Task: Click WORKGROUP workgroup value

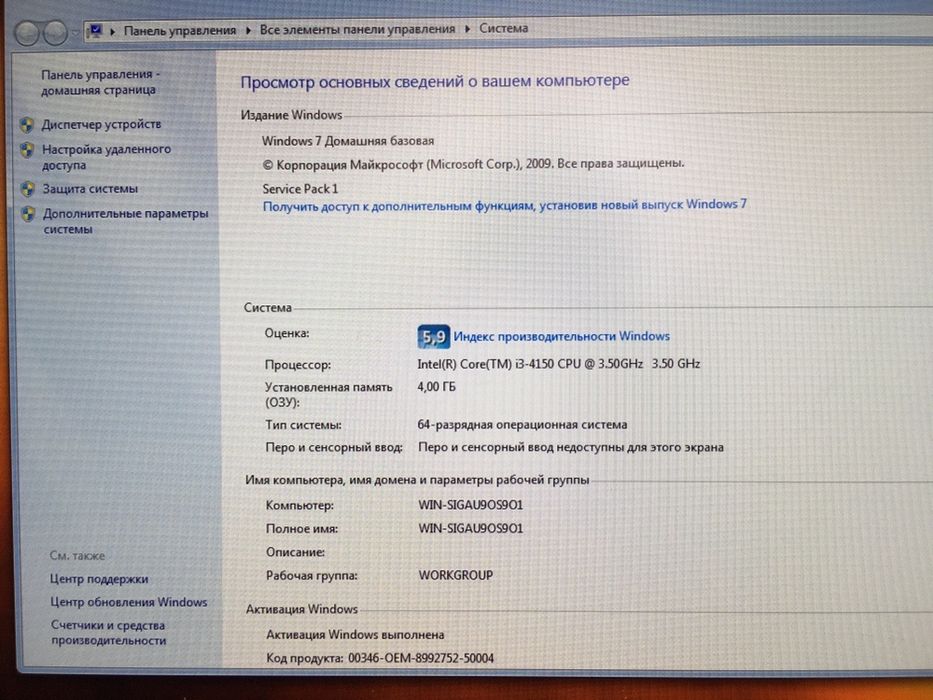Action: [456, 576]
